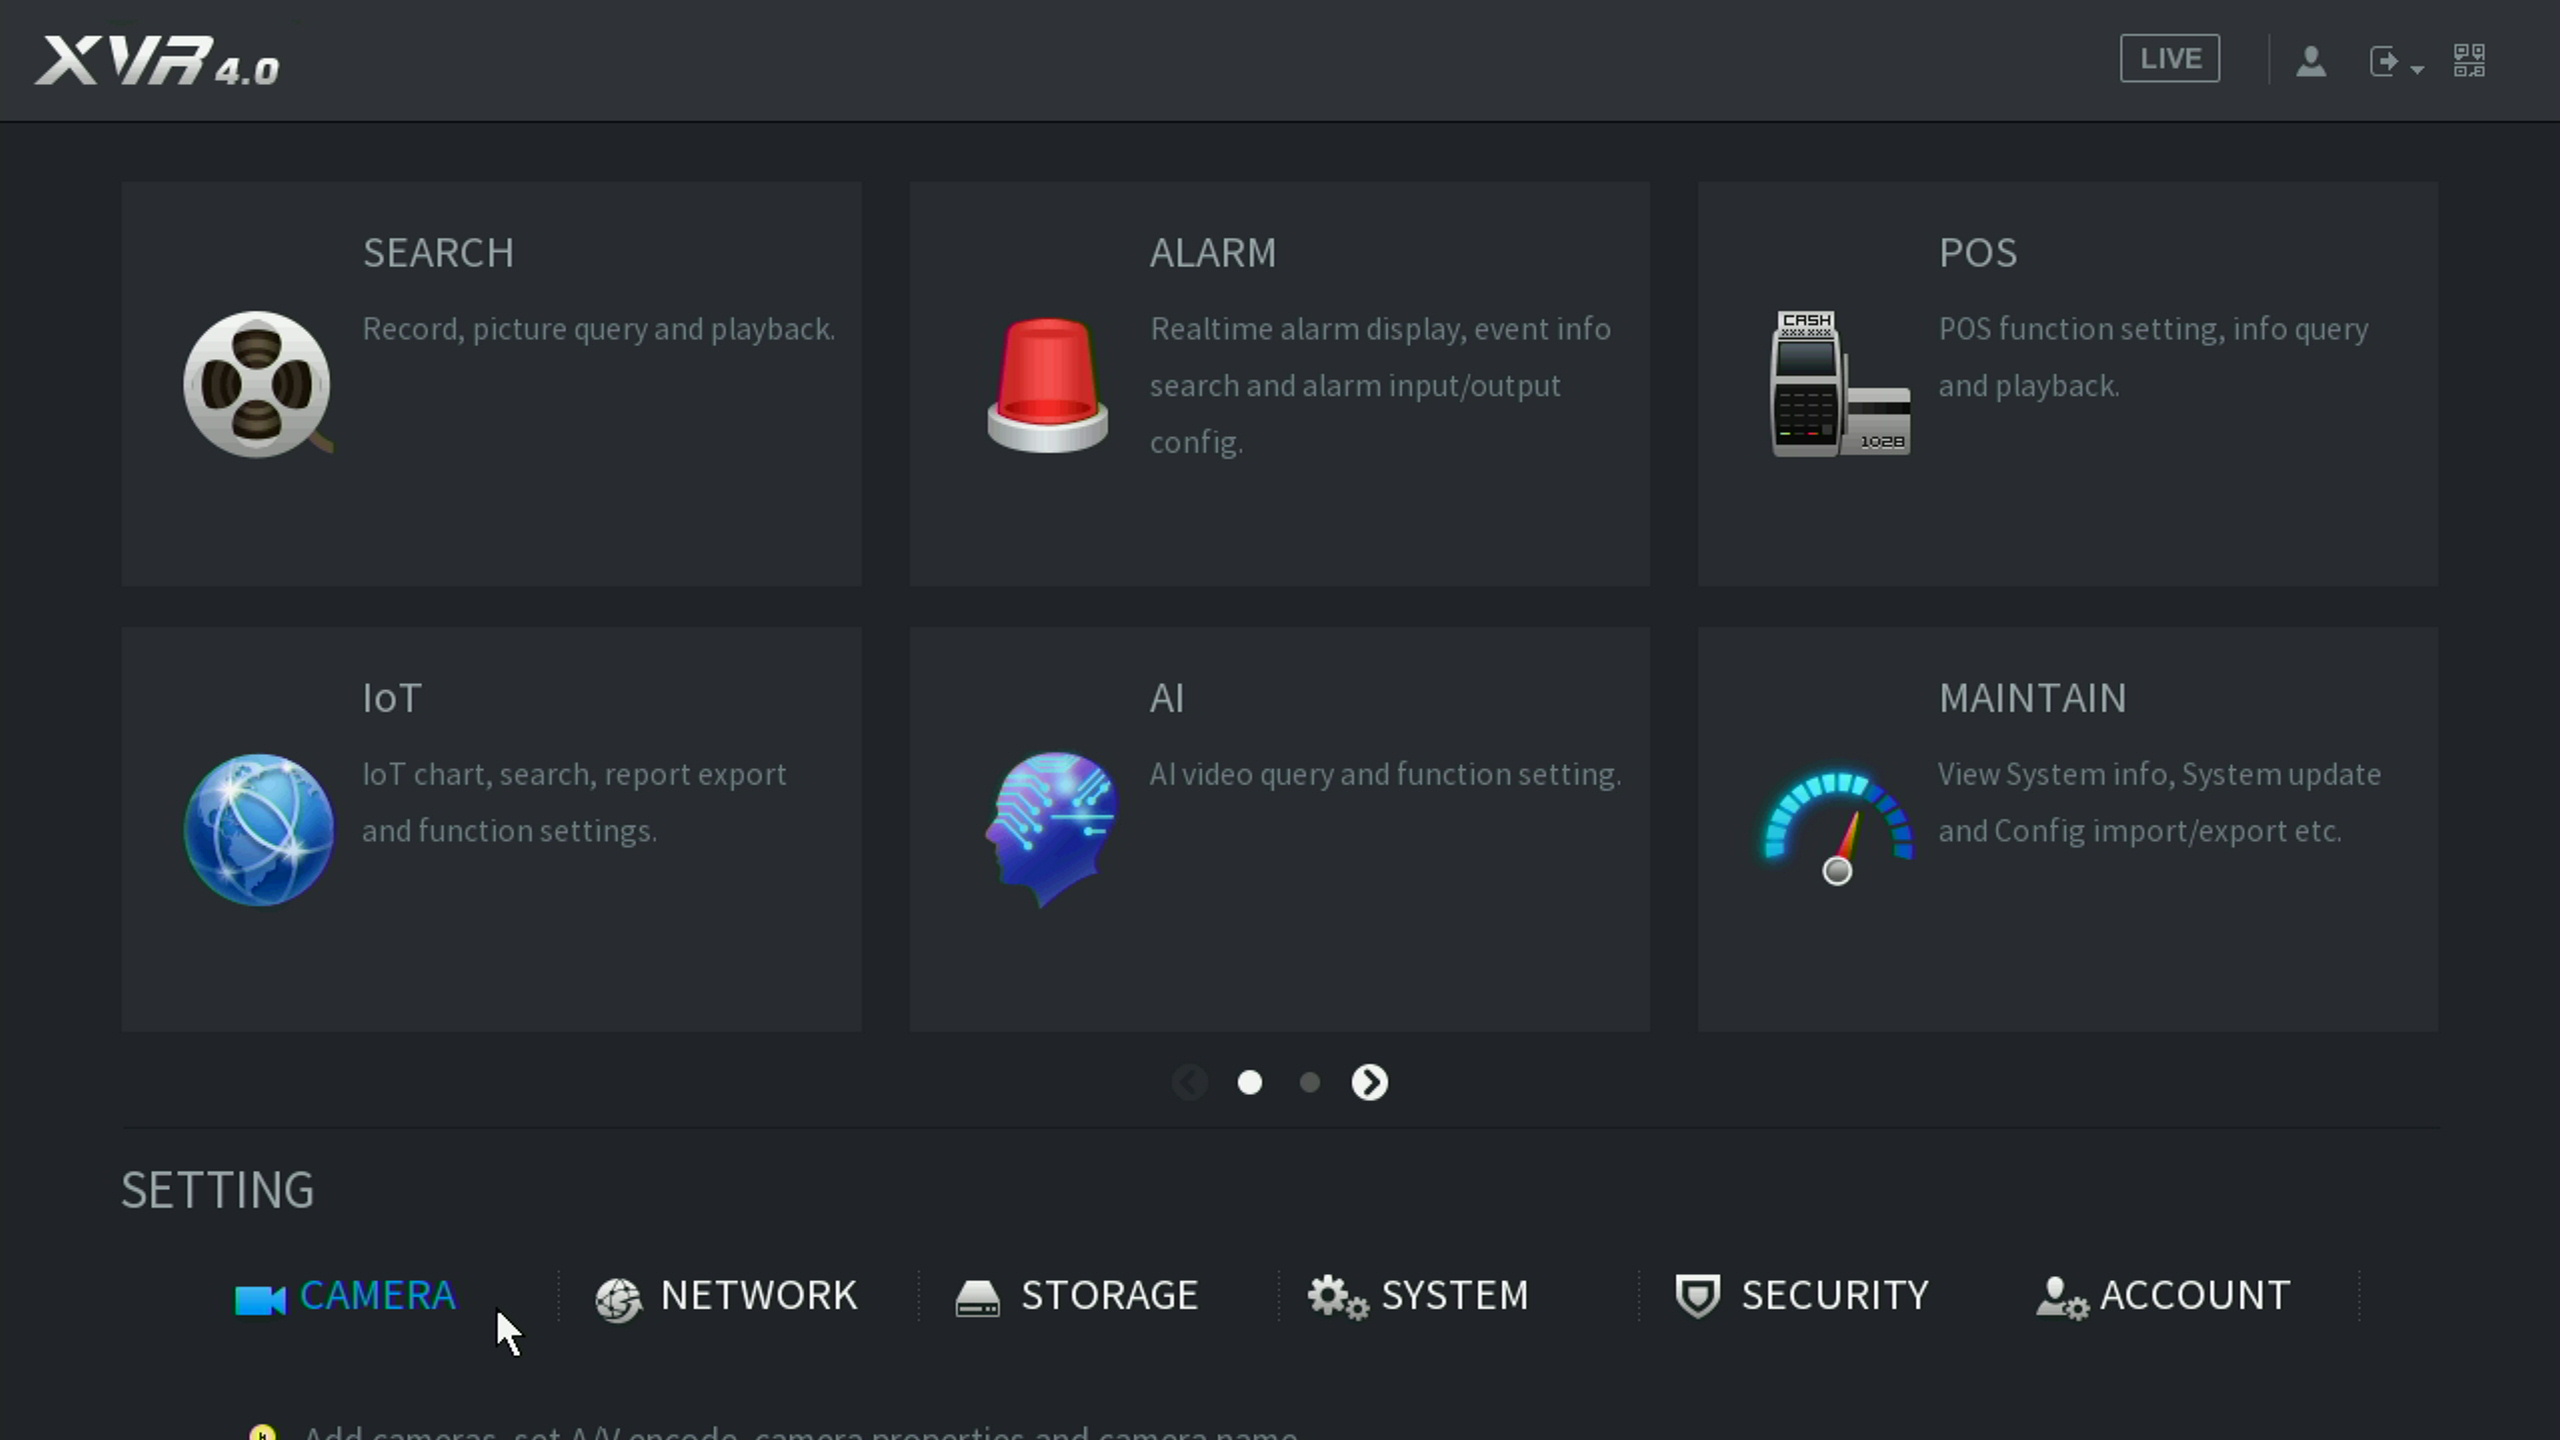Open SECURITY settings
Viewport: 2560px width, 1440px height.
(1802, 1296)
